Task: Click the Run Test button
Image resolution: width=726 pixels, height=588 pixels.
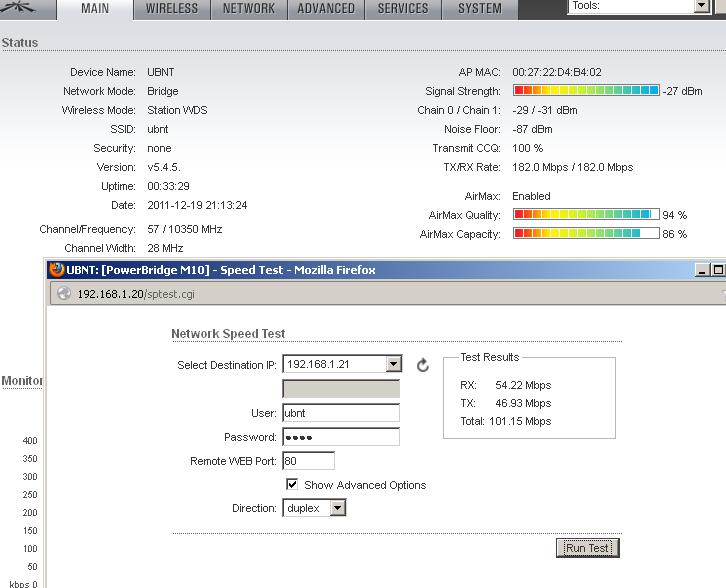Action: pos(587,548)
